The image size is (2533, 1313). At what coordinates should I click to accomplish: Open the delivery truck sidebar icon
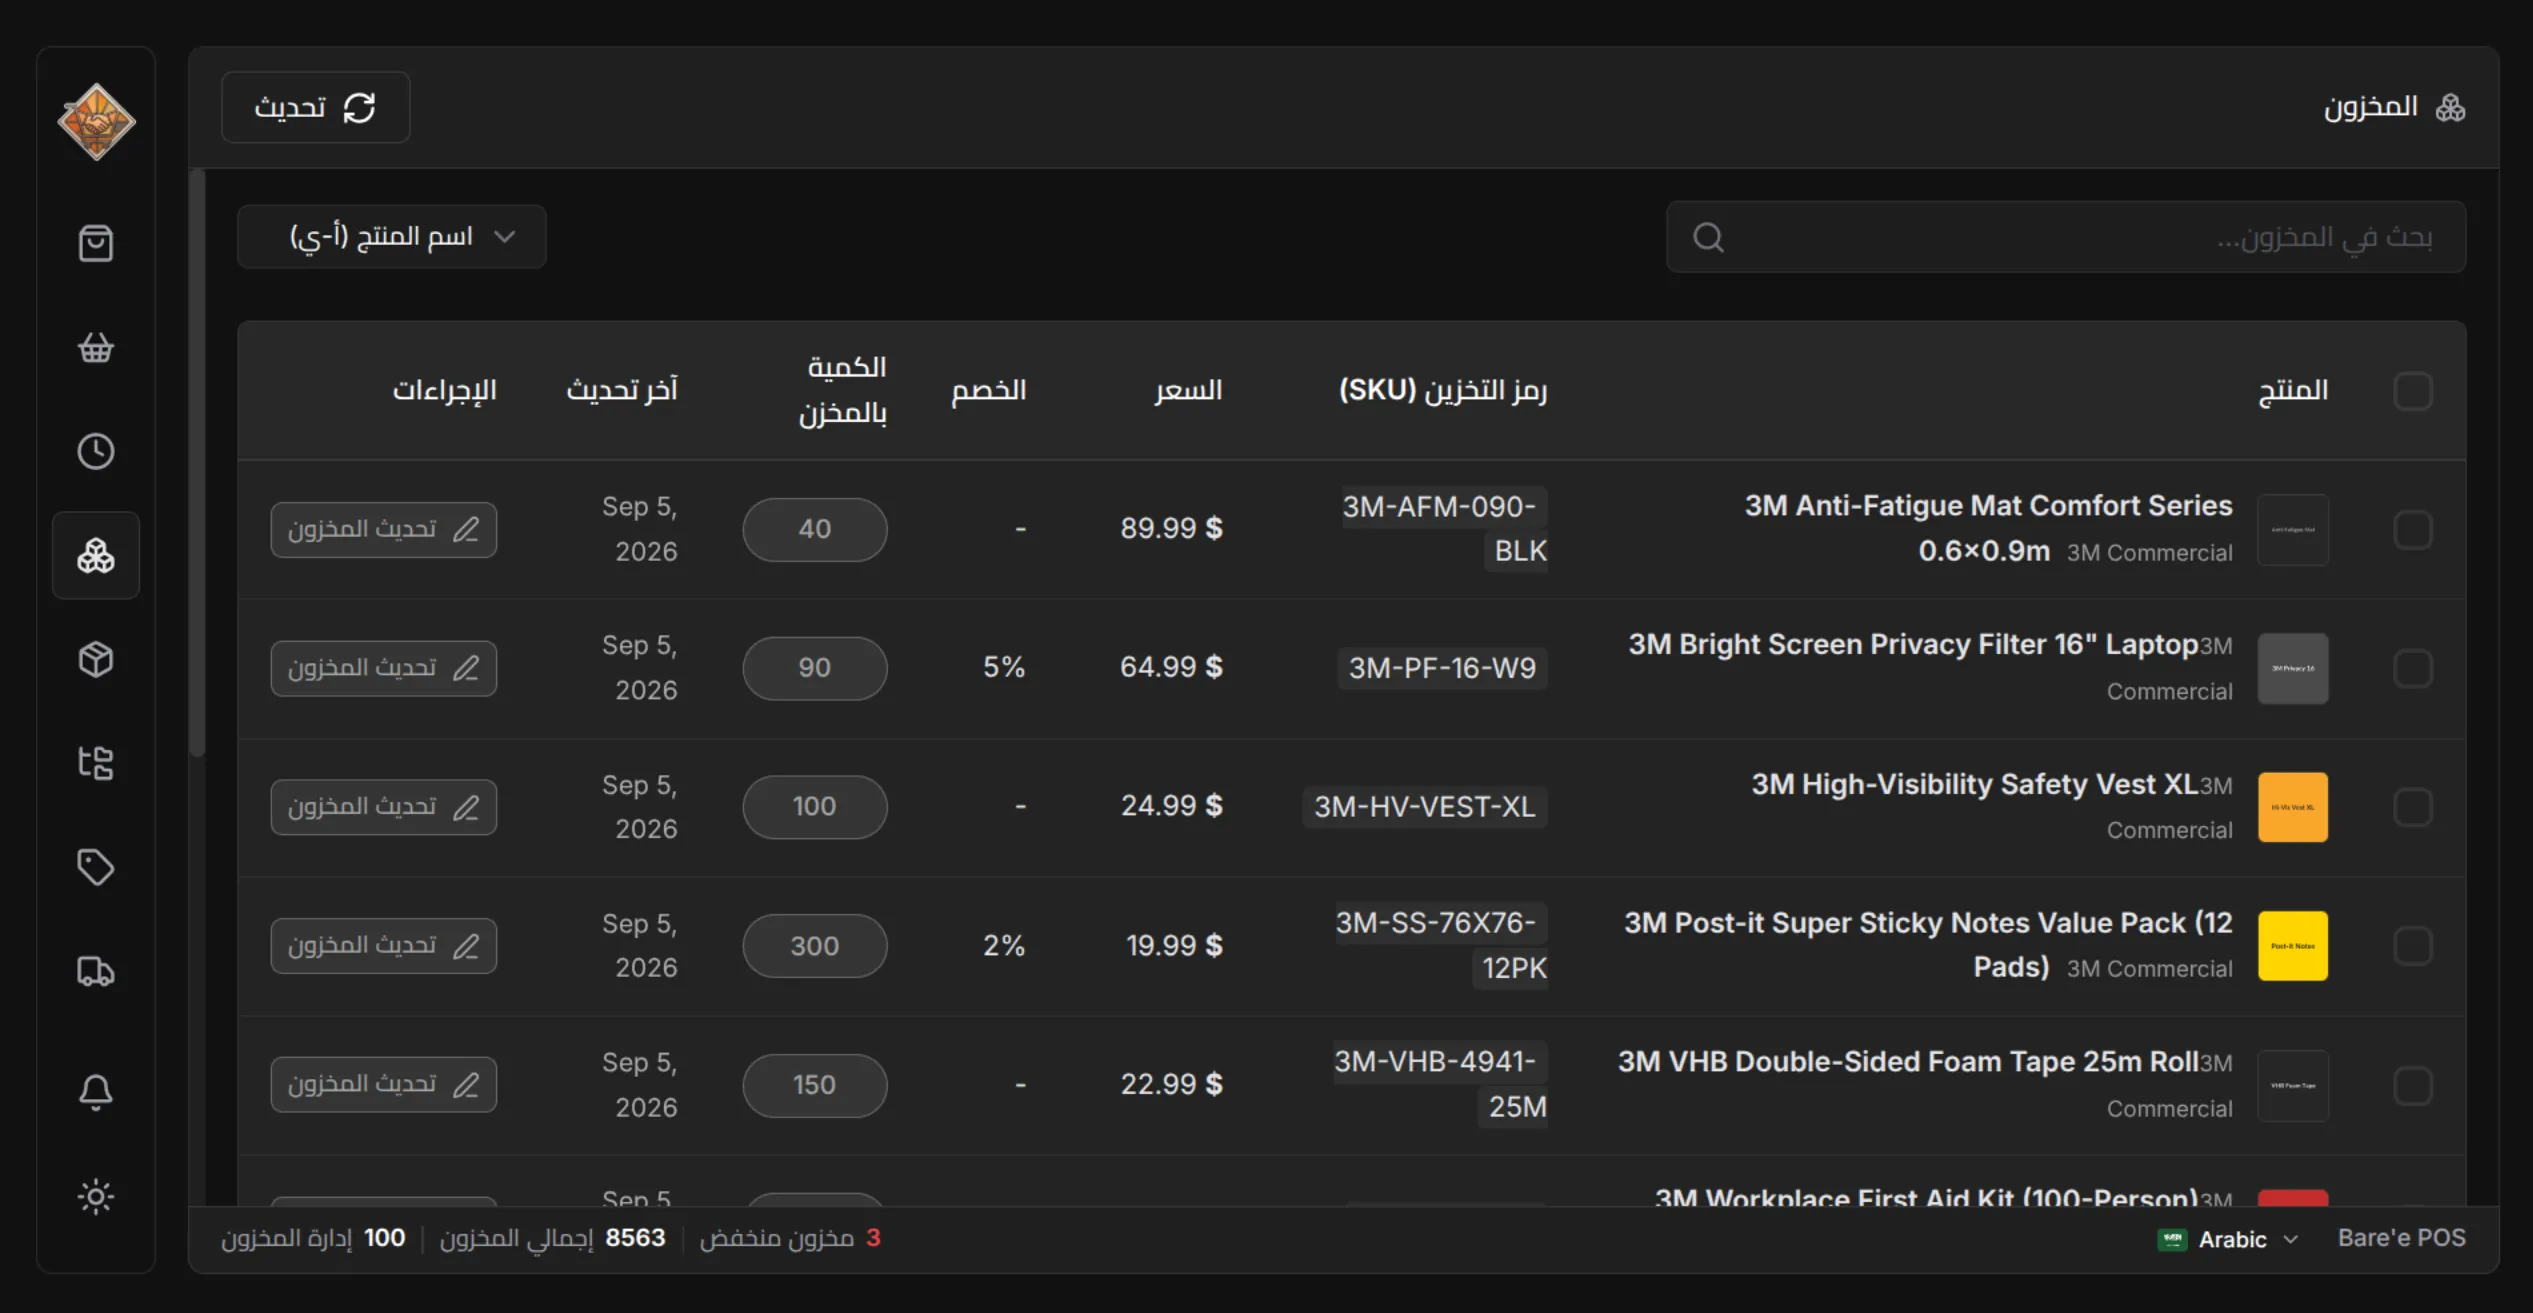click(96, 971)
